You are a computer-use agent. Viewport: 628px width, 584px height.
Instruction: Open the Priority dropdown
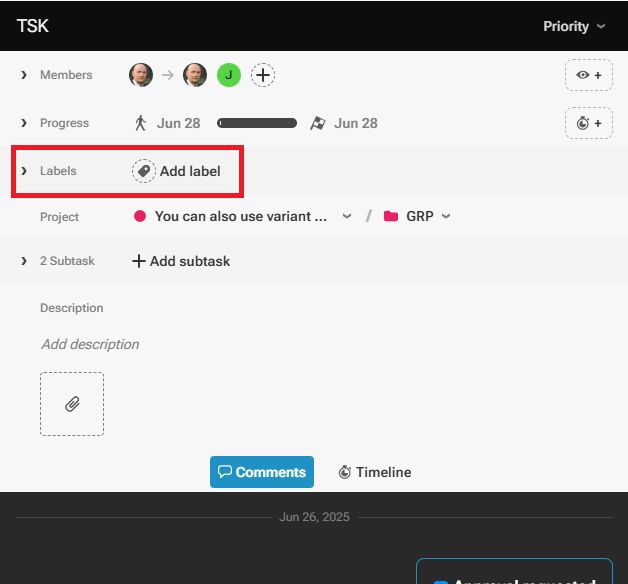coord(574,26)
